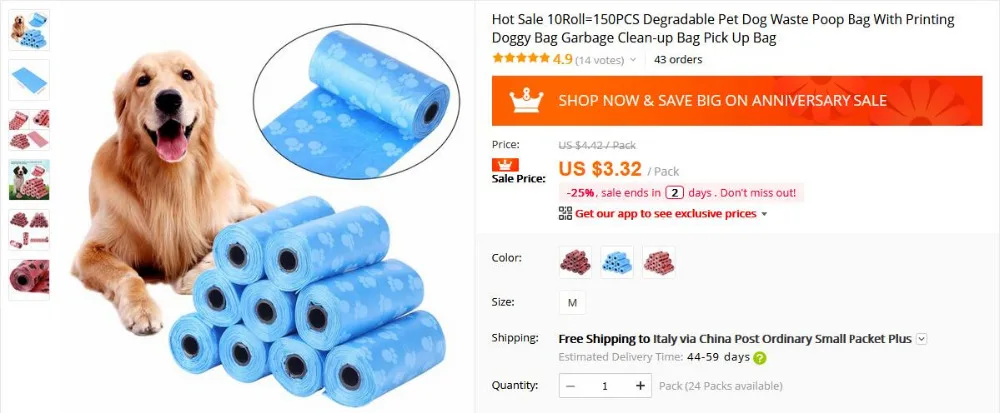Click the Get our app link
Viewport: 1000px width, 413px height.
[666, 214]
